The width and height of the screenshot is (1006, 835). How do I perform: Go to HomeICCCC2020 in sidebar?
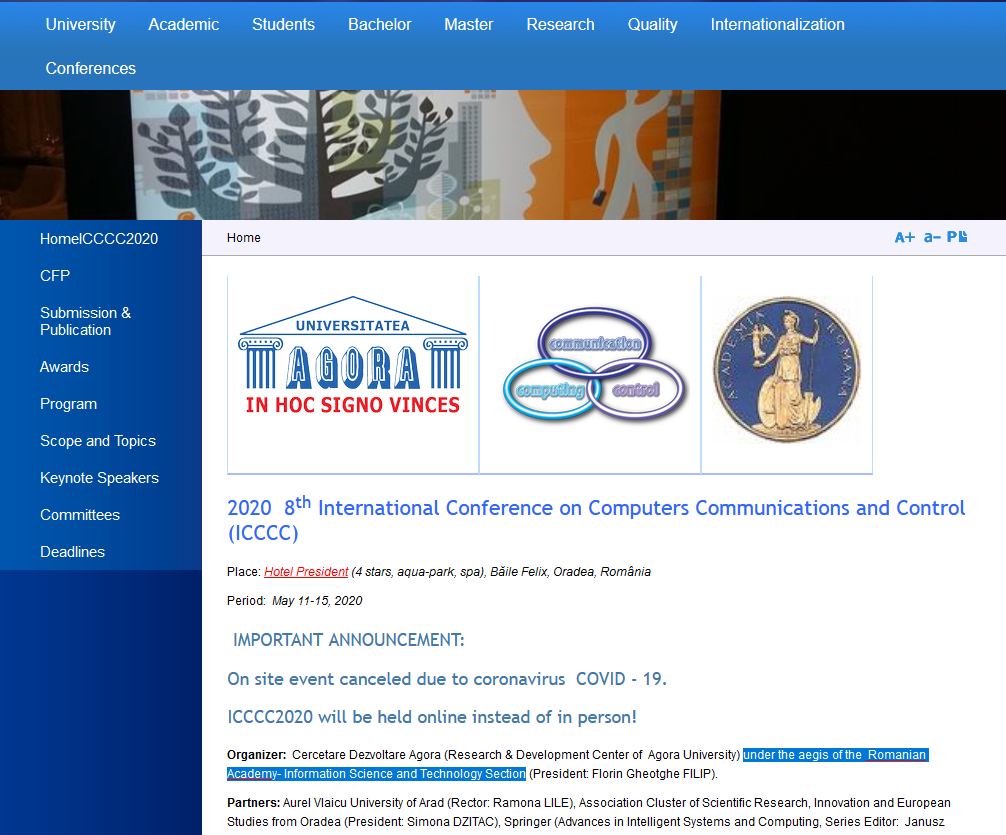[99, 239]
